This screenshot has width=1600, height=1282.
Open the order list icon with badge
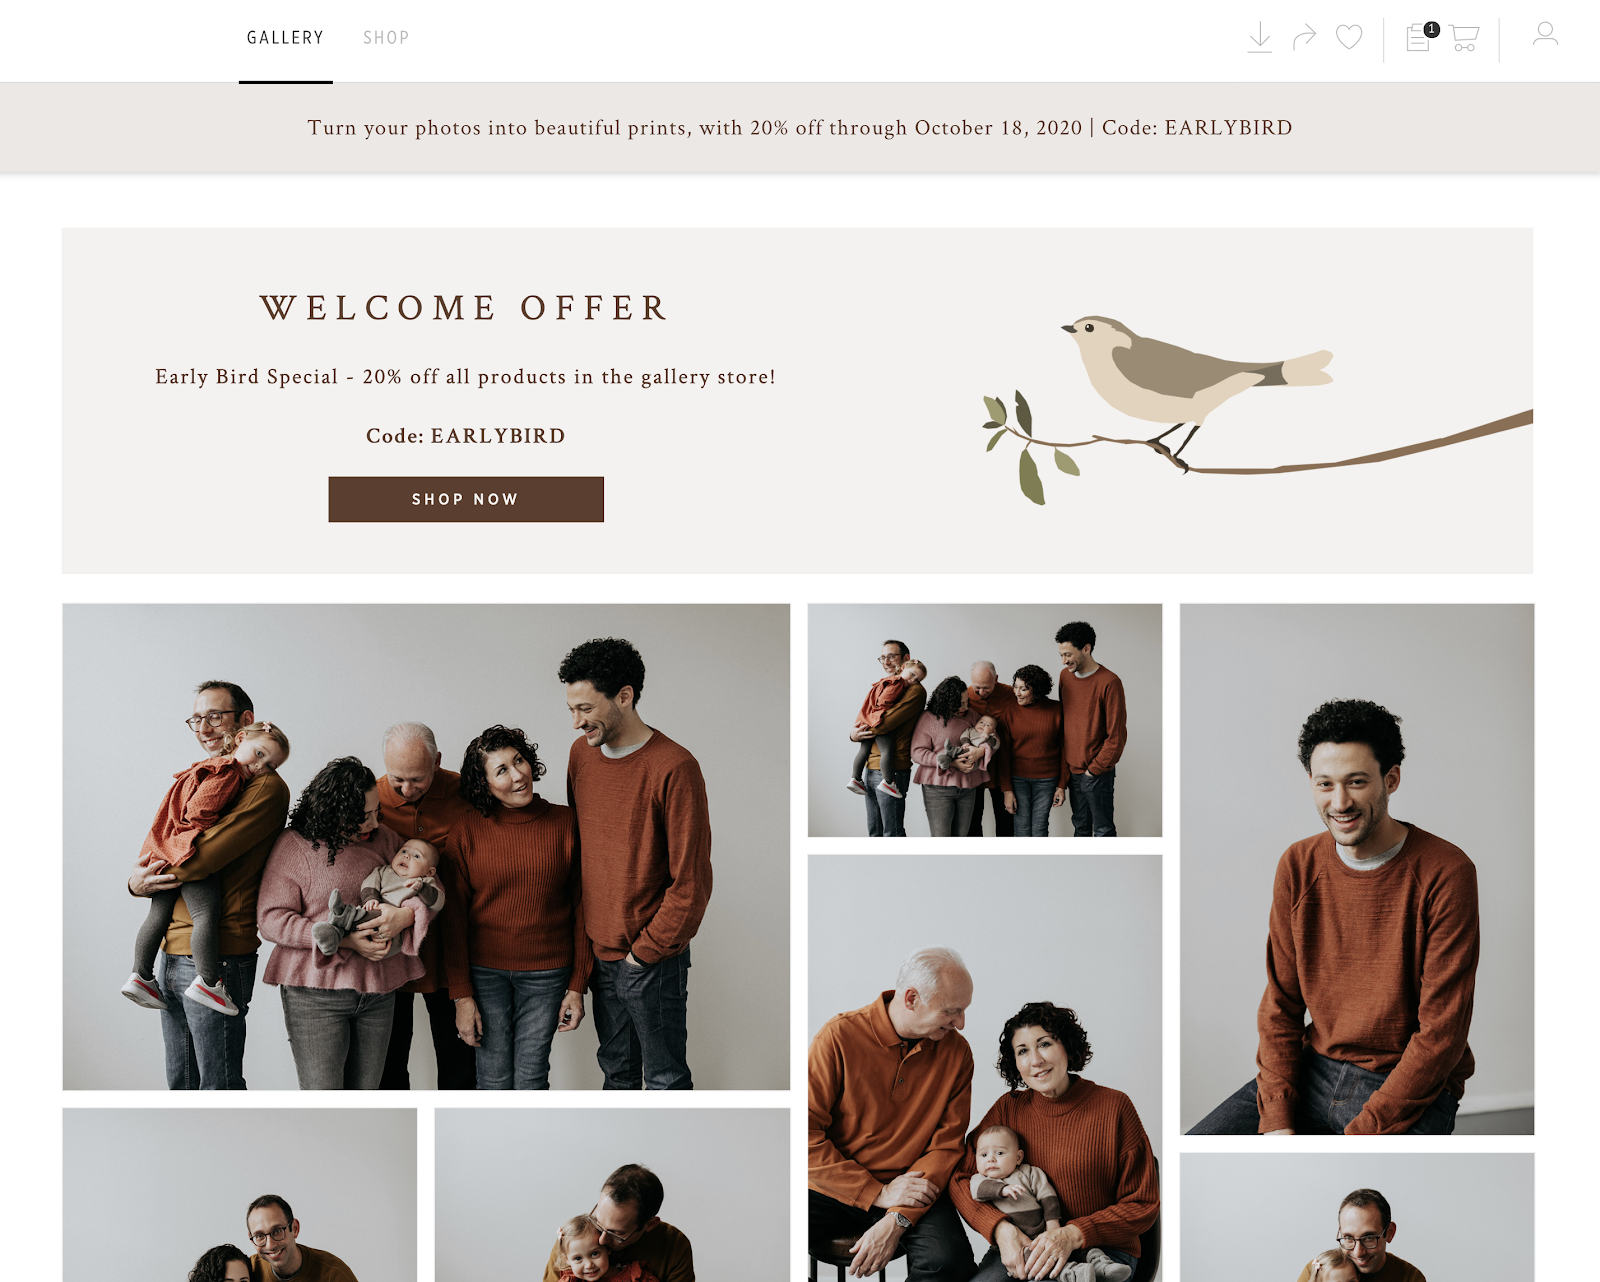tap(1422, 36)
